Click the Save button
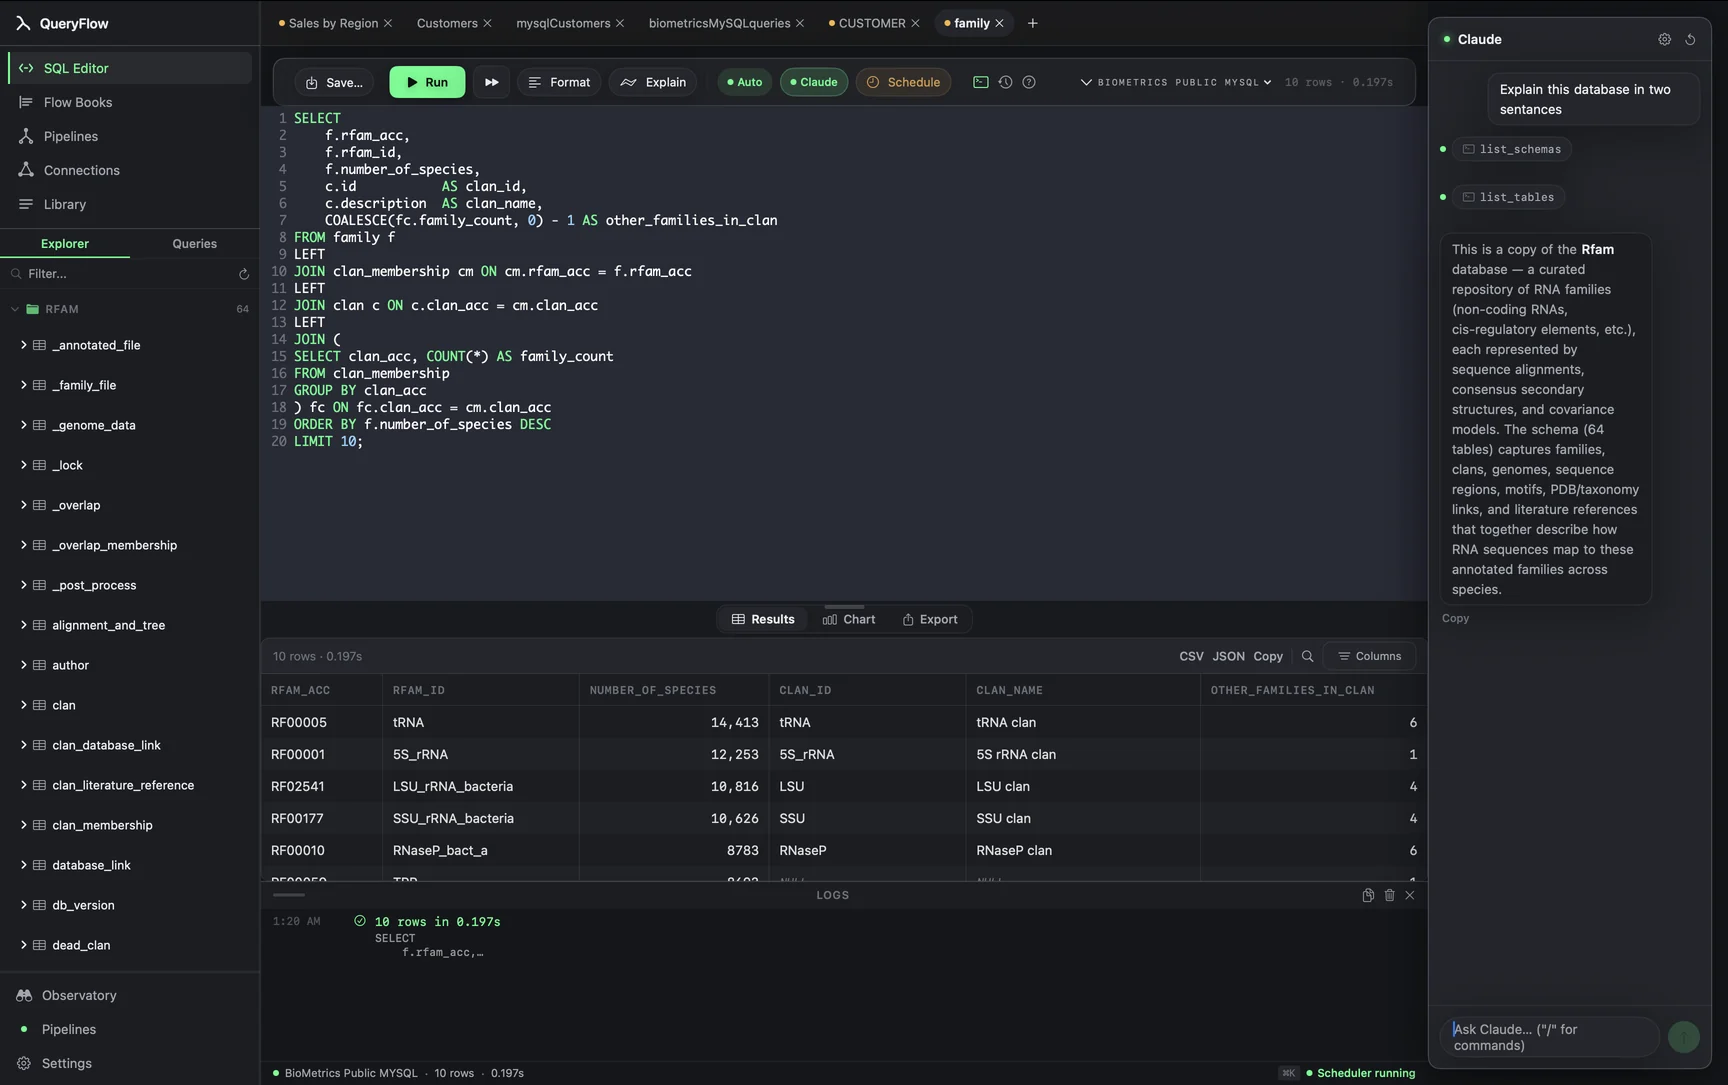The height and width of the screenshot is (1085, 1728). [334, 82]
